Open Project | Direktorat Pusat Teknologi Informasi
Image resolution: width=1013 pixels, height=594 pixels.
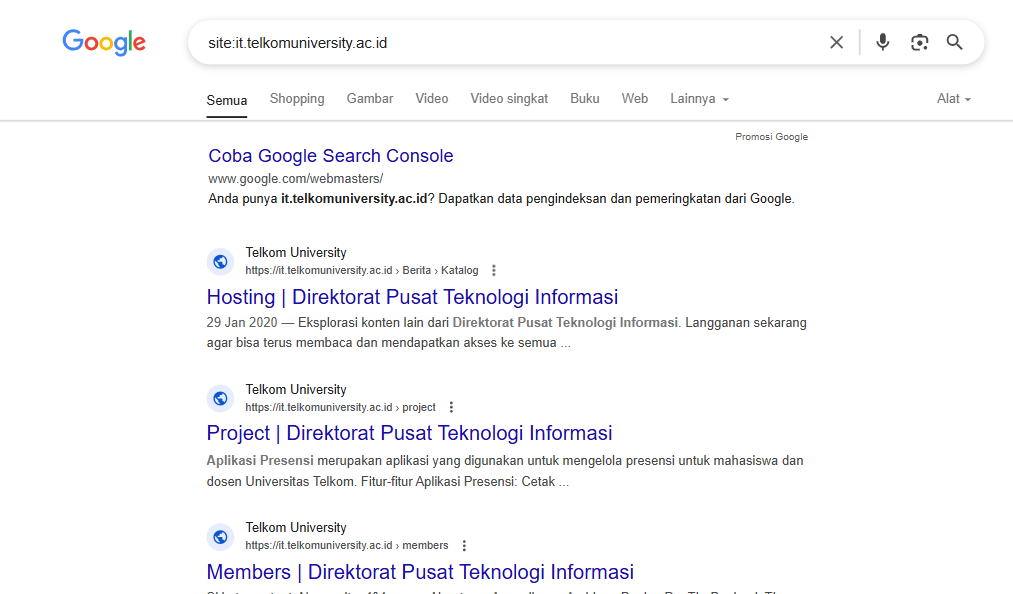[x=410, y=434]
